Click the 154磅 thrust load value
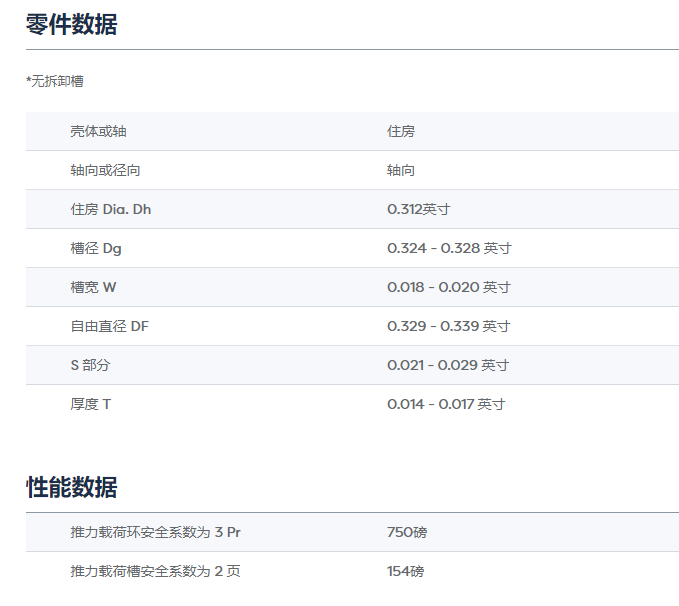The height and width of the screenshot is (606, 679). coord(405,571)
